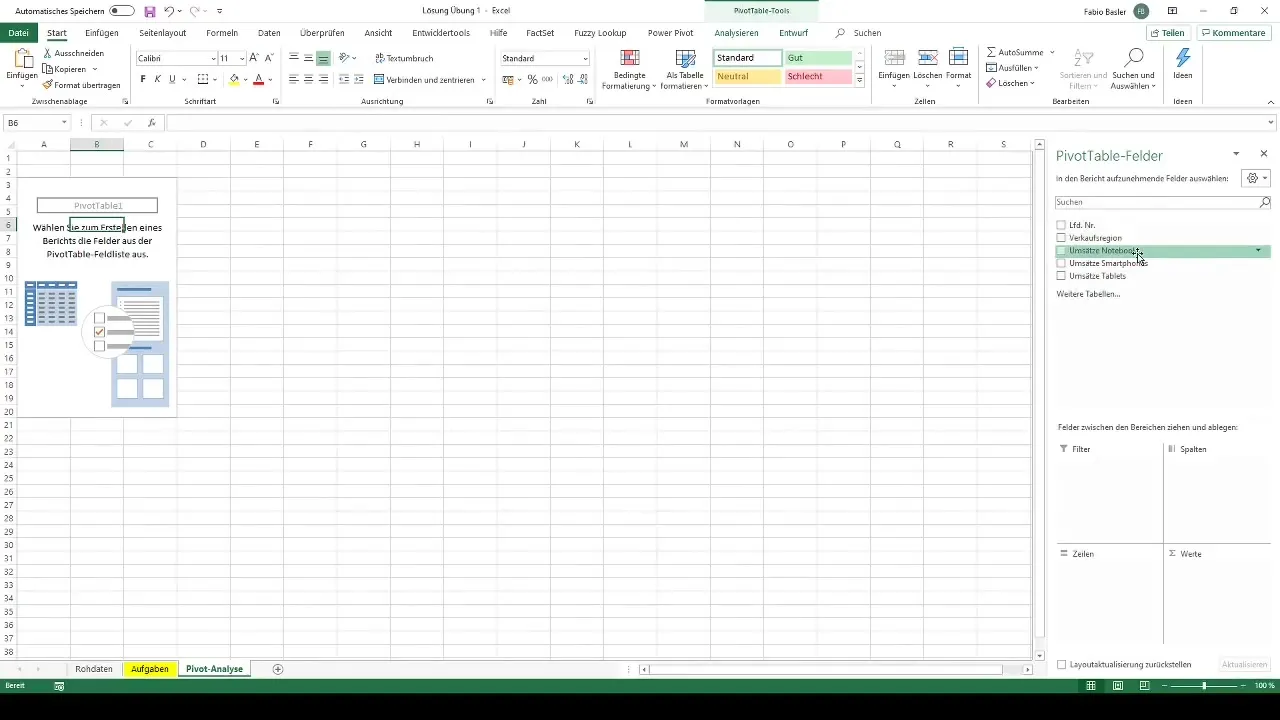
Task: Check the Lfd. Nr. field
Action: 1061,225
